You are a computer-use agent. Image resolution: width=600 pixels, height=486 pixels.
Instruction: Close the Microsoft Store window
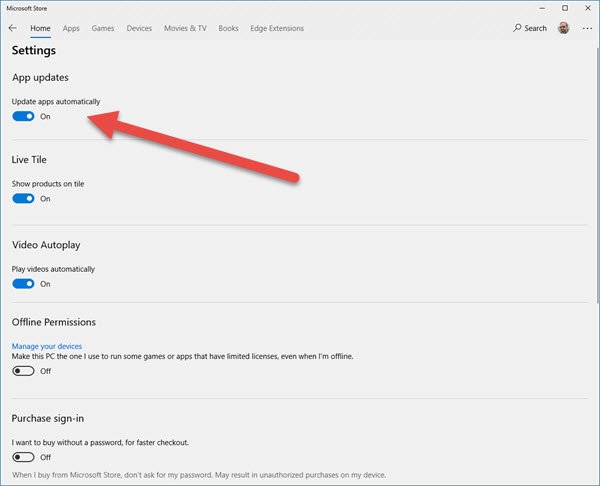tap(588, 8)
